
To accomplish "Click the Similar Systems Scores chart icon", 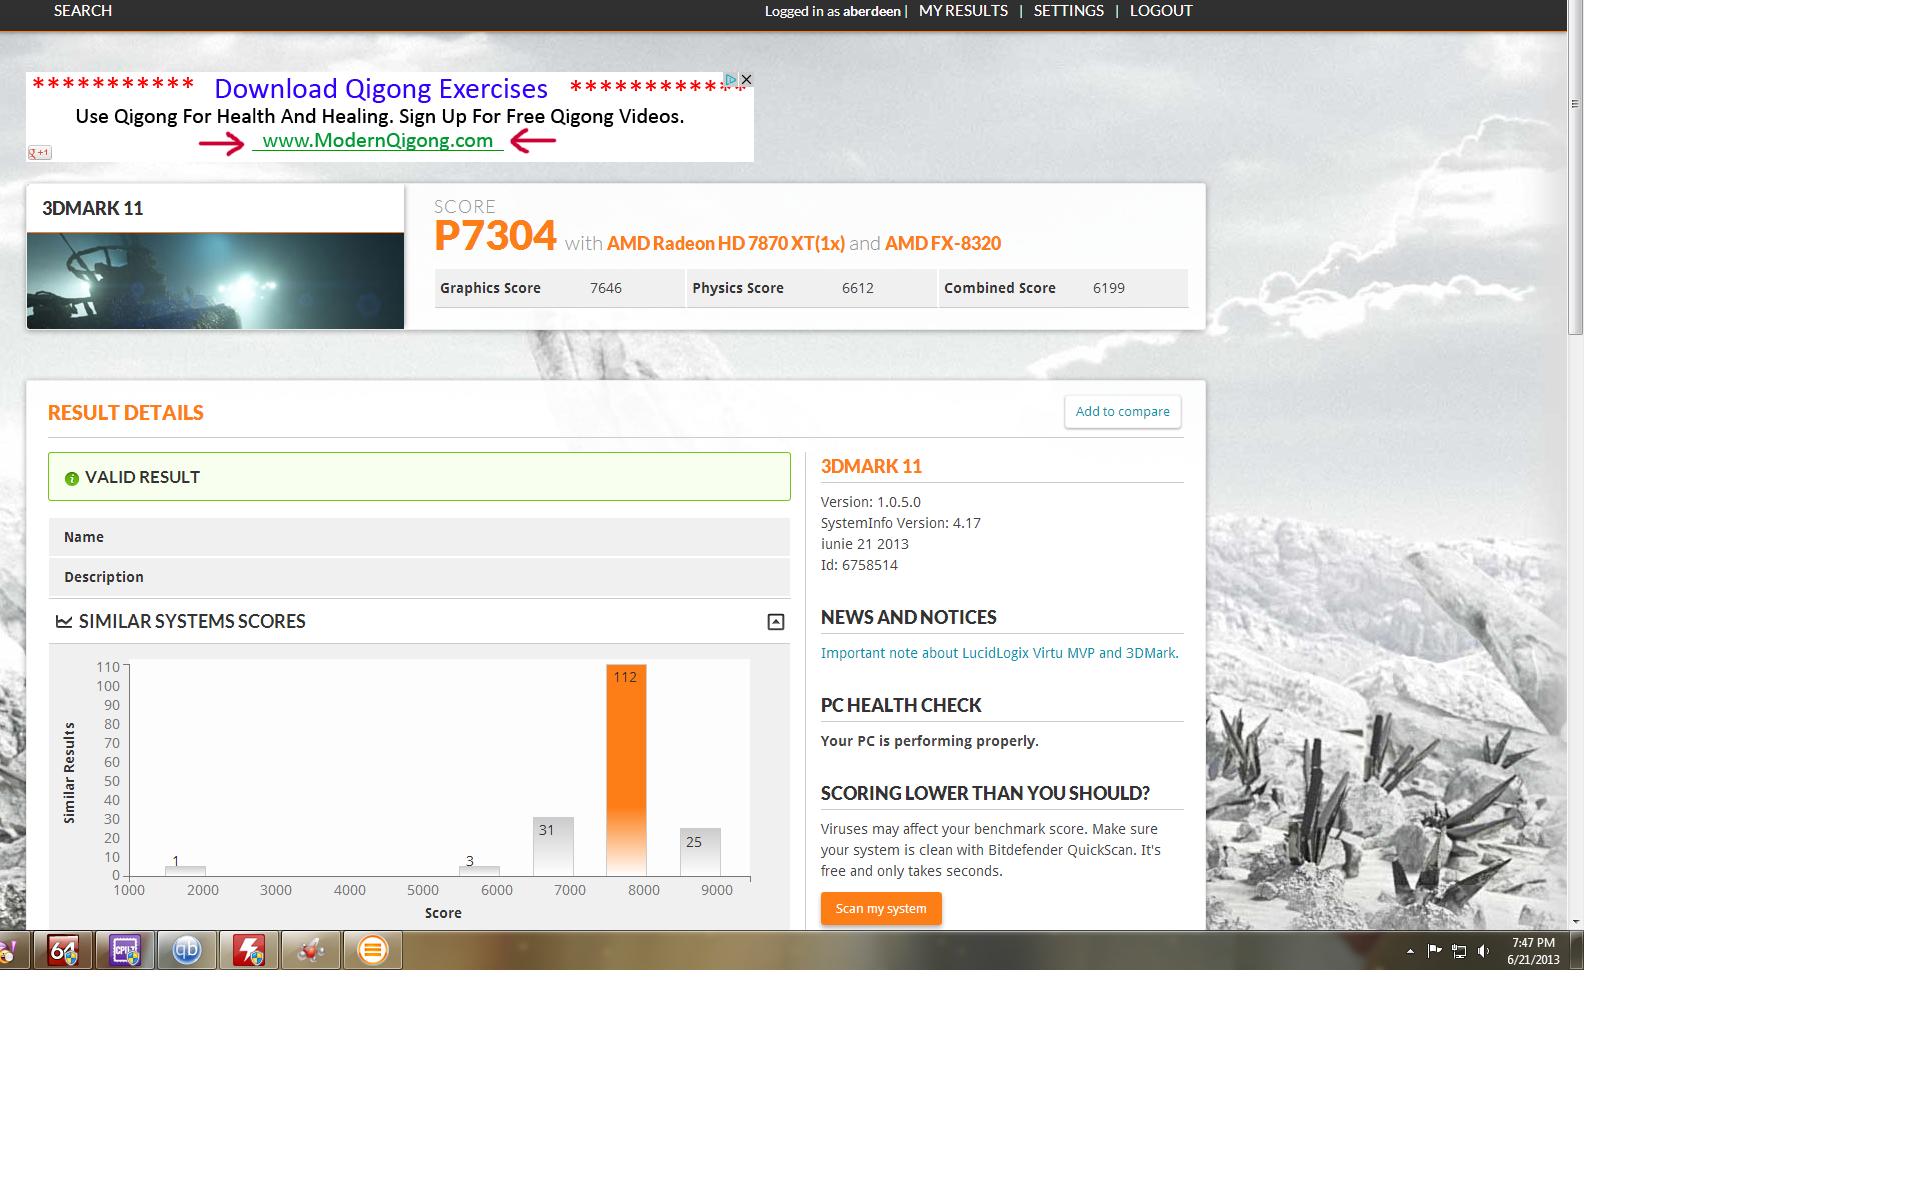I will coord(64,621).
